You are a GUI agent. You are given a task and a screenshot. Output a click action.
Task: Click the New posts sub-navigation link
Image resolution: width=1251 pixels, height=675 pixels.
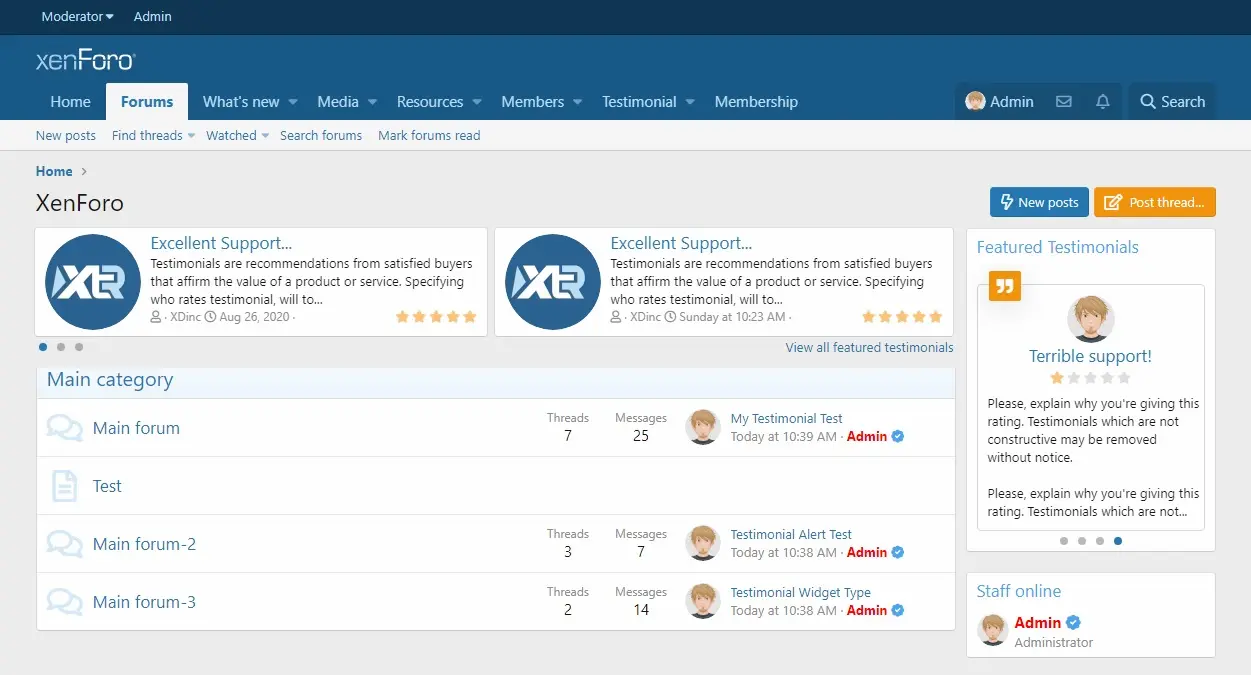tap(66, 135)
